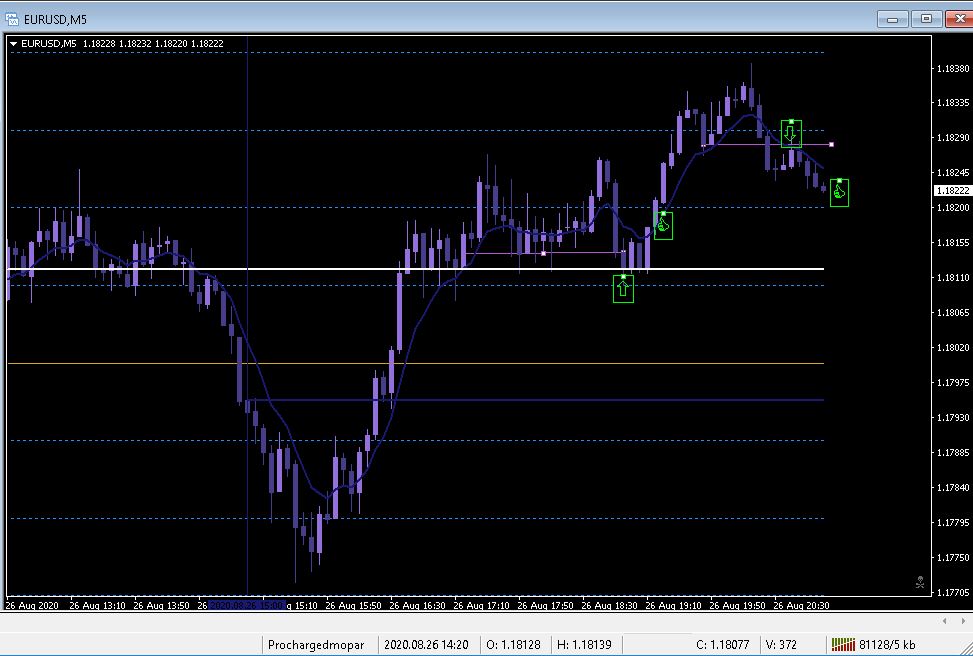Image resolution: width=973 pixels, height=656 pixels.
Task: Click the C: 1.18077 close price field
Action: pos(722,645)
